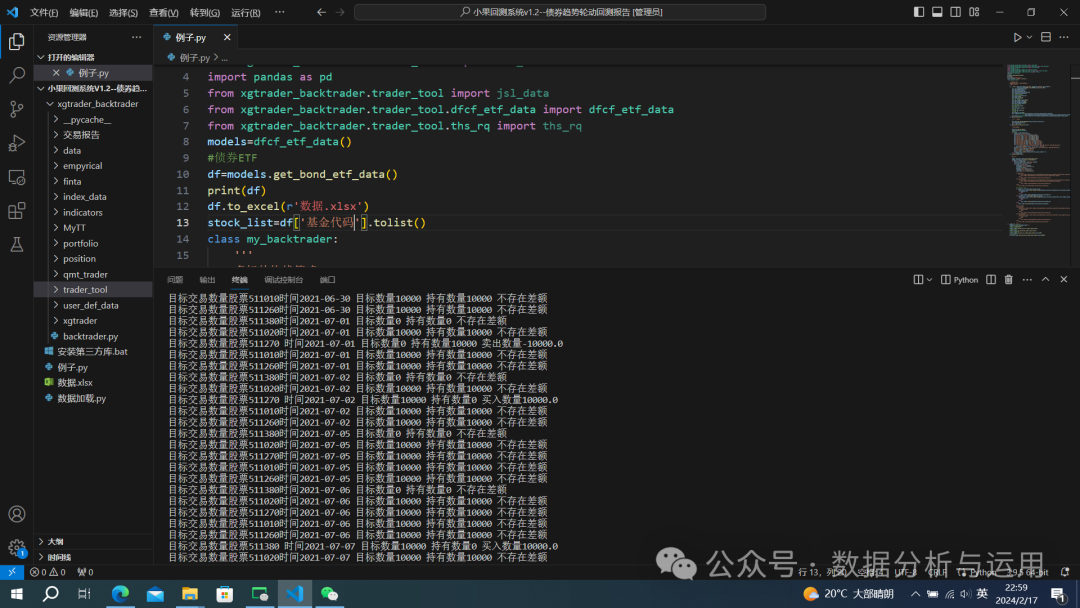Open File Explorer from the taskbar
1080x608 pixels.
pos(189,594)
